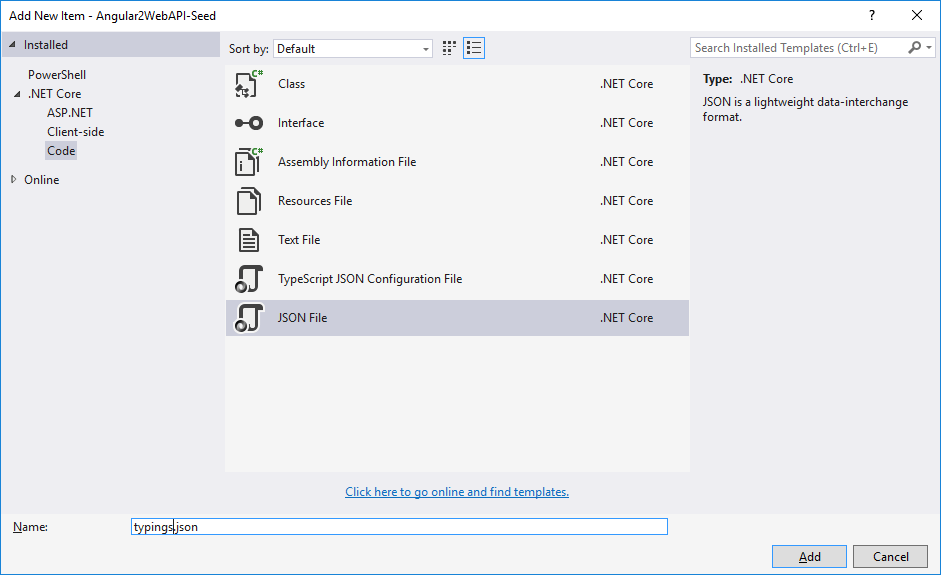Select the PowerShell category
The height and width of the screenshot is (575, 941).
57,74
